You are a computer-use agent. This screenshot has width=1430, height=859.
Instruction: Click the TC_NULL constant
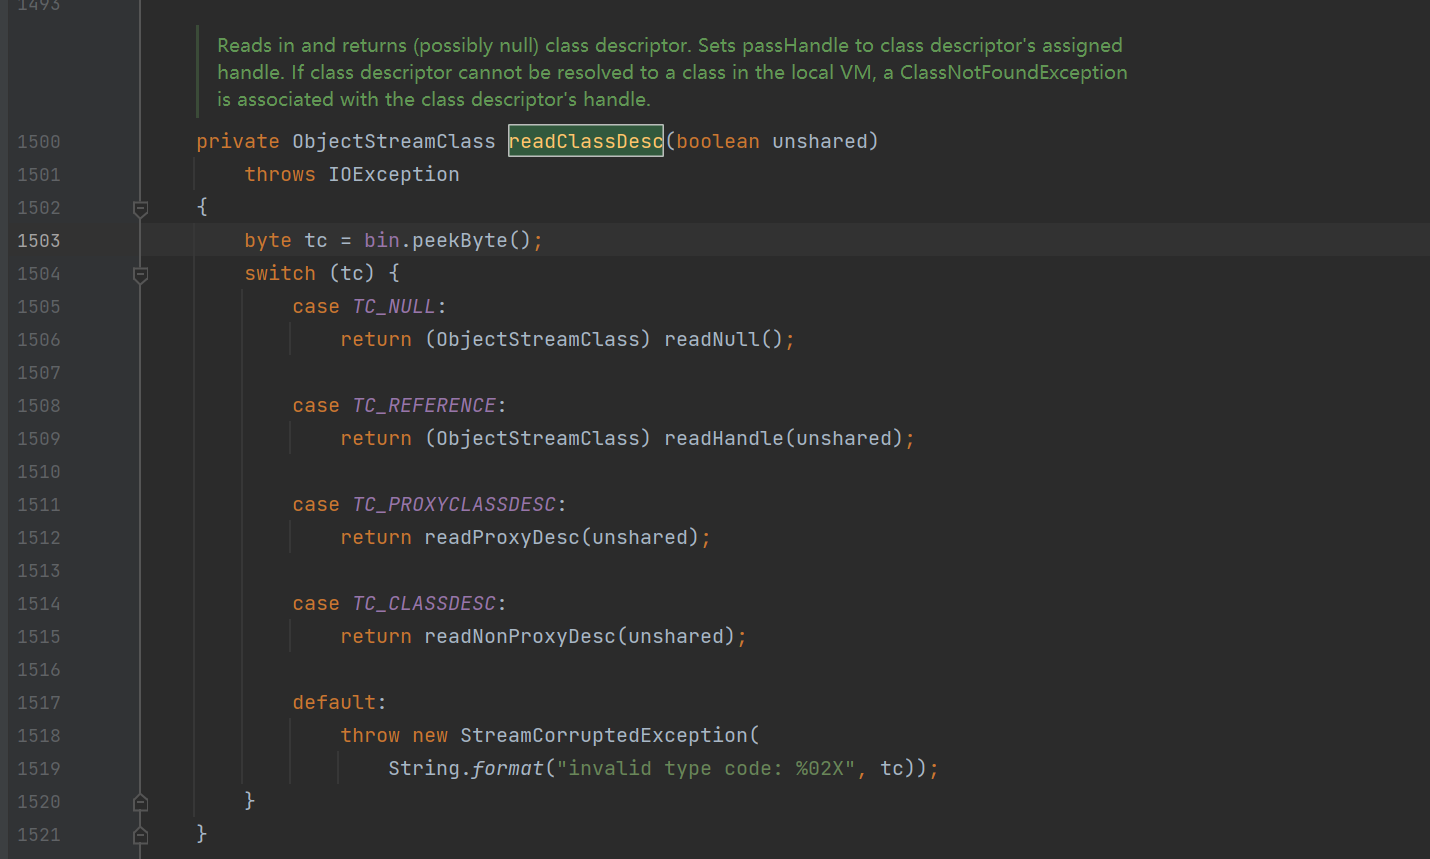pos(394,306)
